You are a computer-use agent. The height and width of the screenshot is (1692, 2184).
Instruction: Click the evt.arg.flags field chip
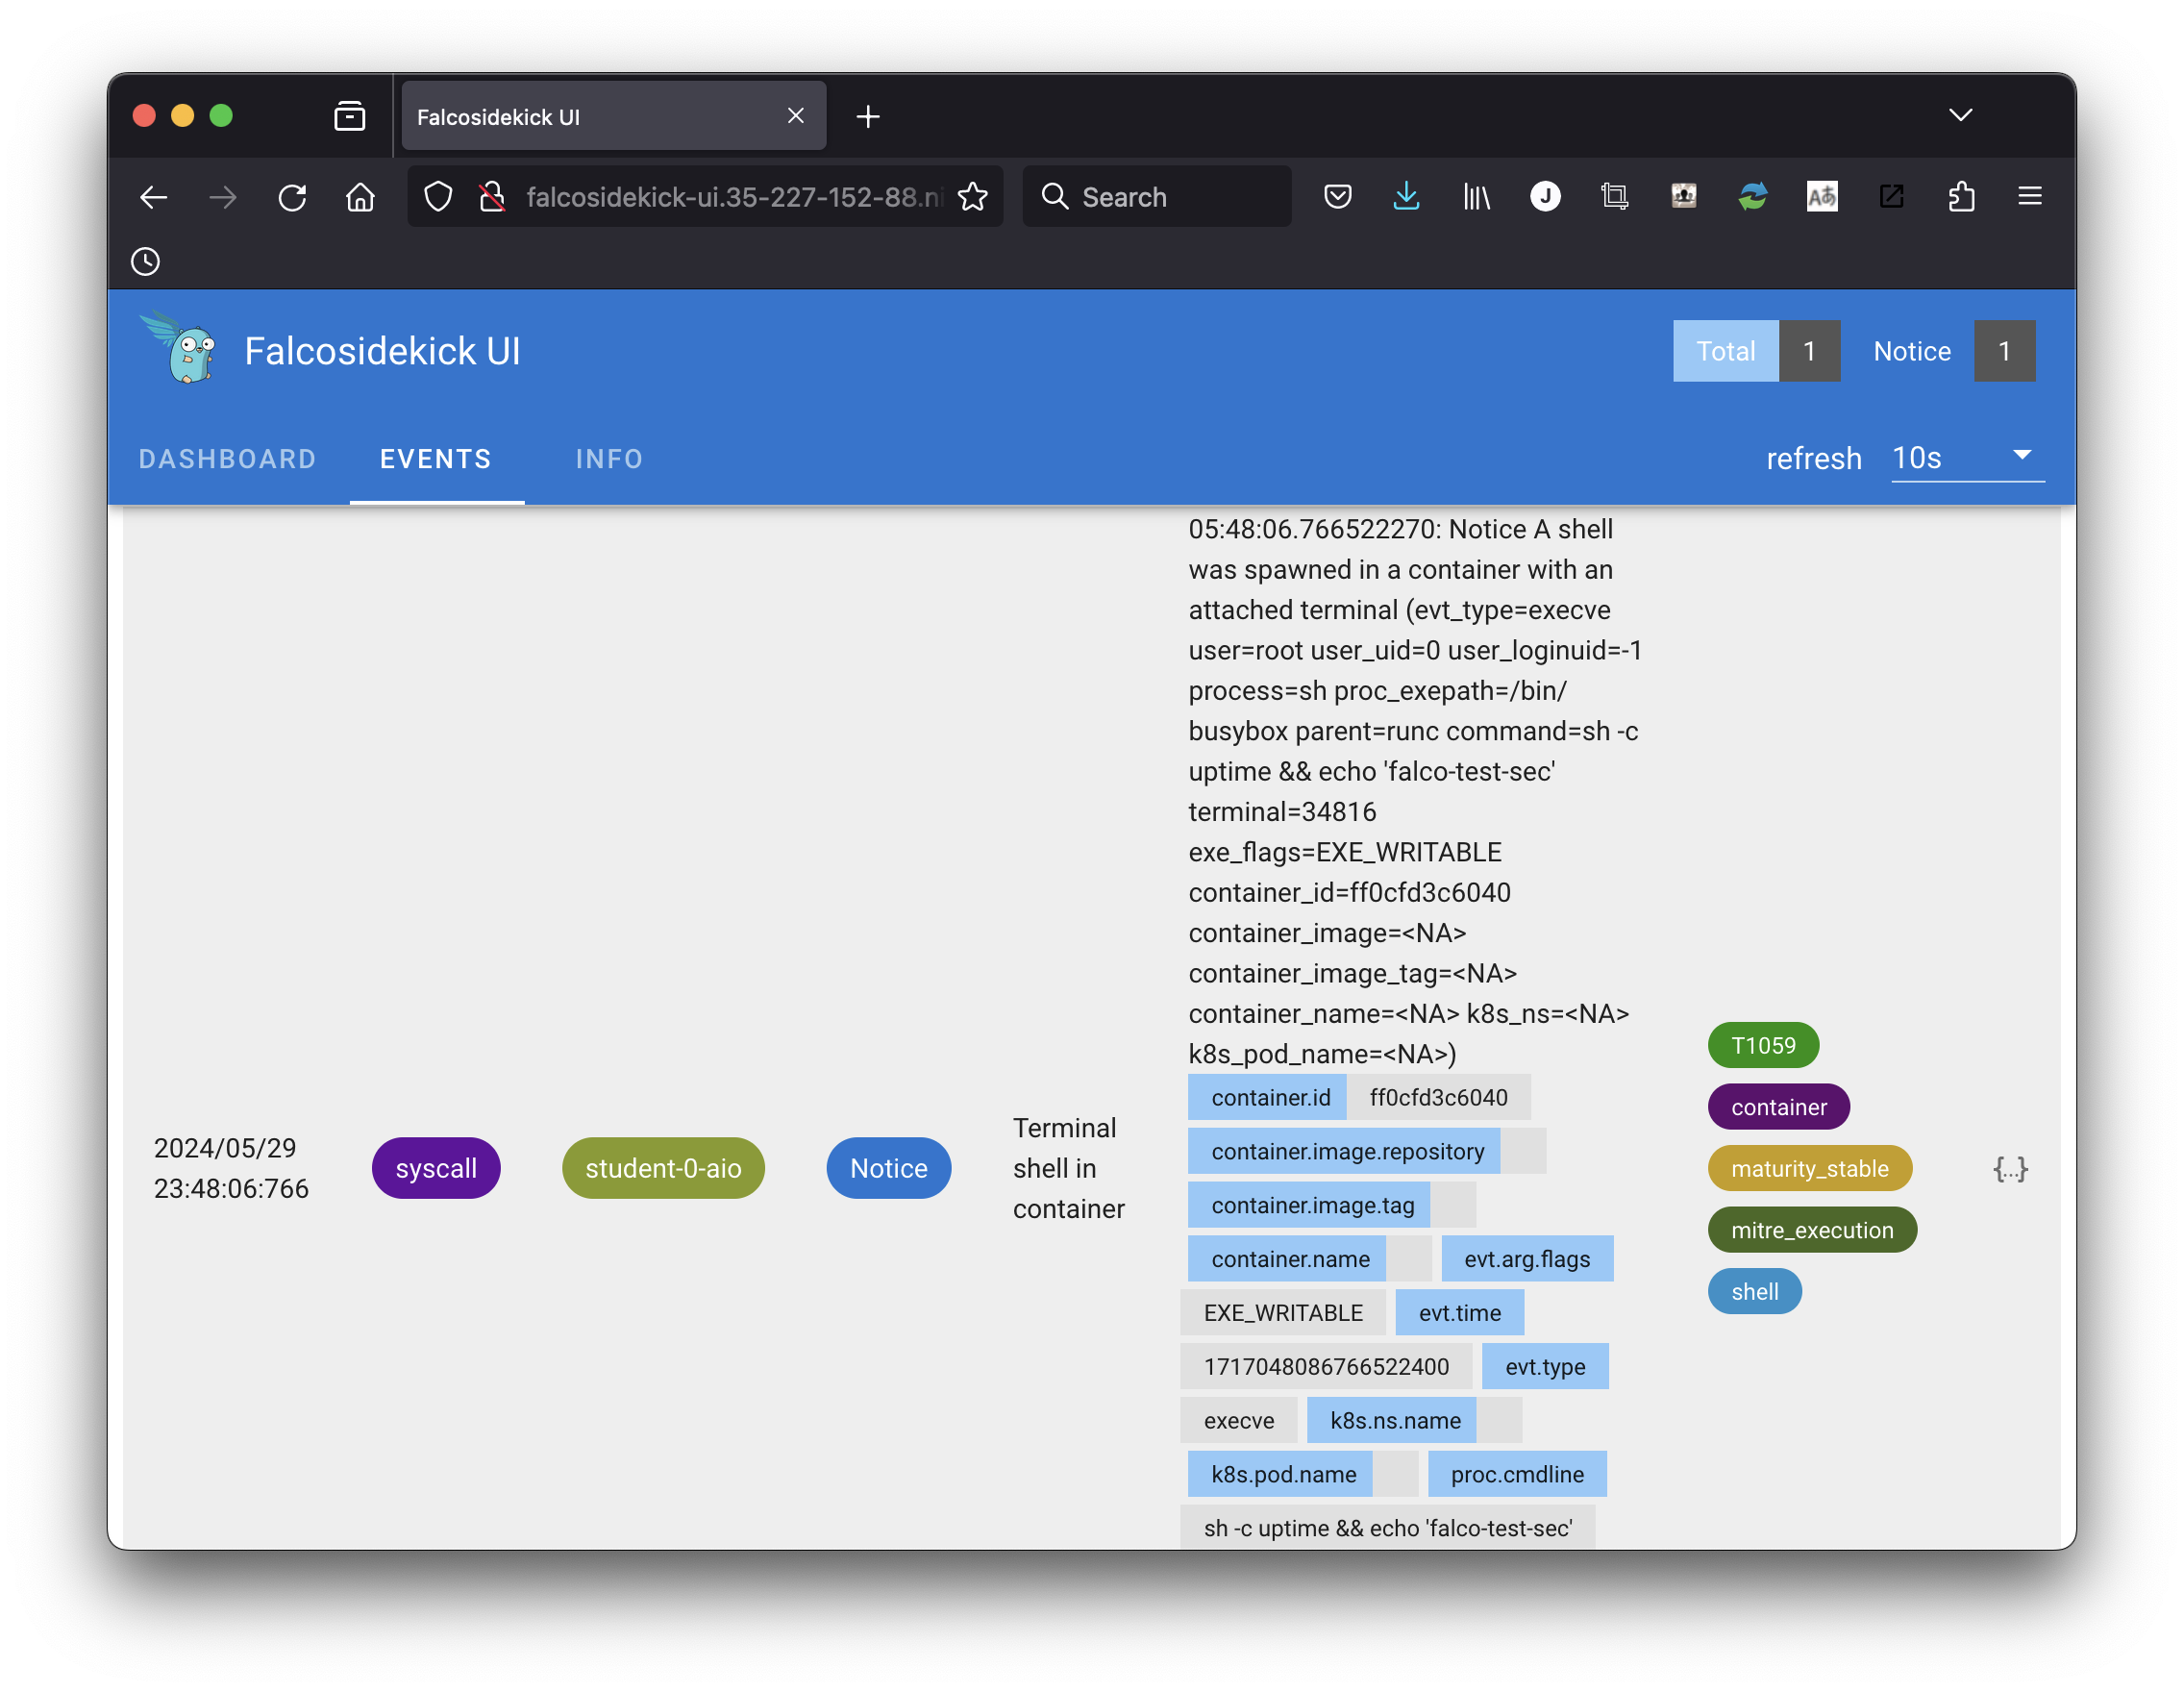click(x=1527, y=1259)
